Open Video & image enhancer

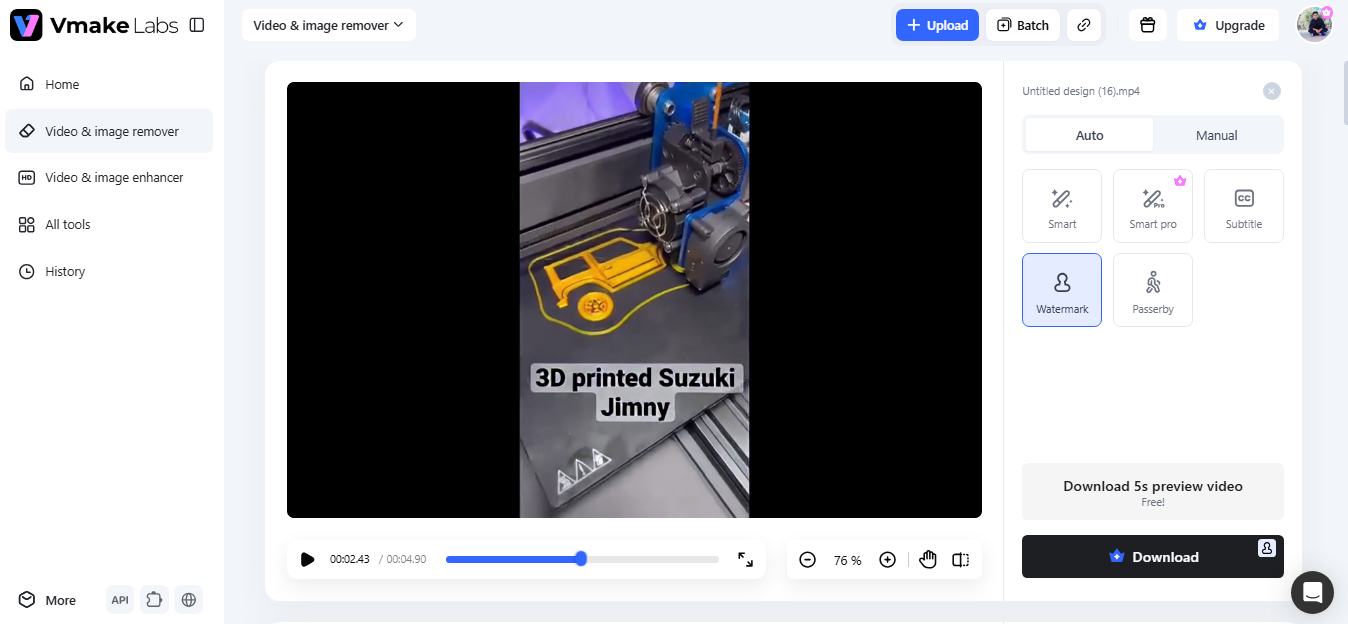click(x=109, y=177)
